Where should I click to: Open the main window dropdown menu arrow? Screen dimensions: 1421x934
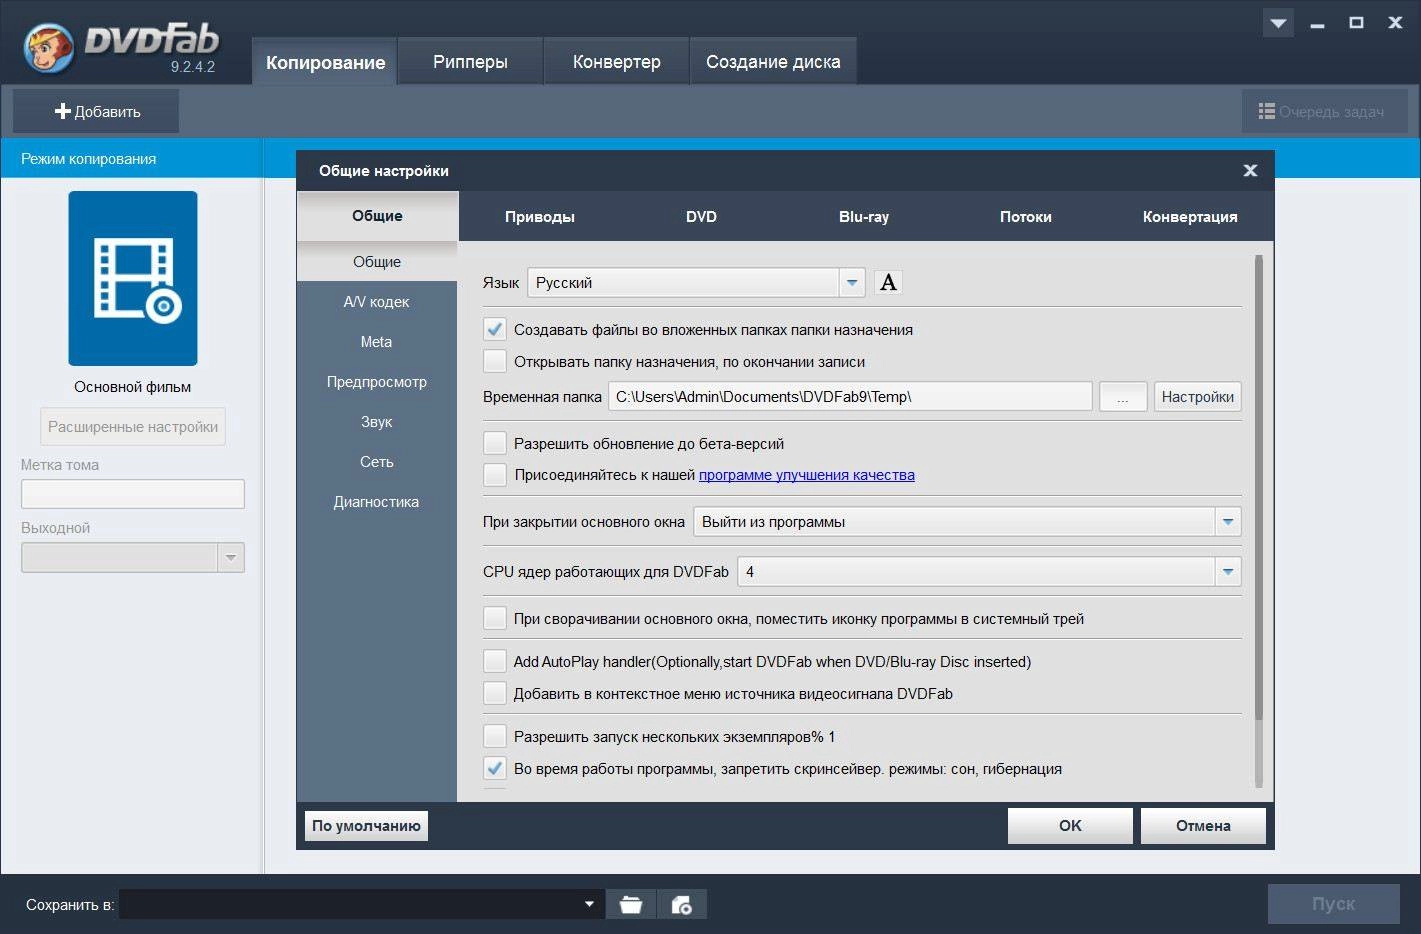[x=1278, y=23]
